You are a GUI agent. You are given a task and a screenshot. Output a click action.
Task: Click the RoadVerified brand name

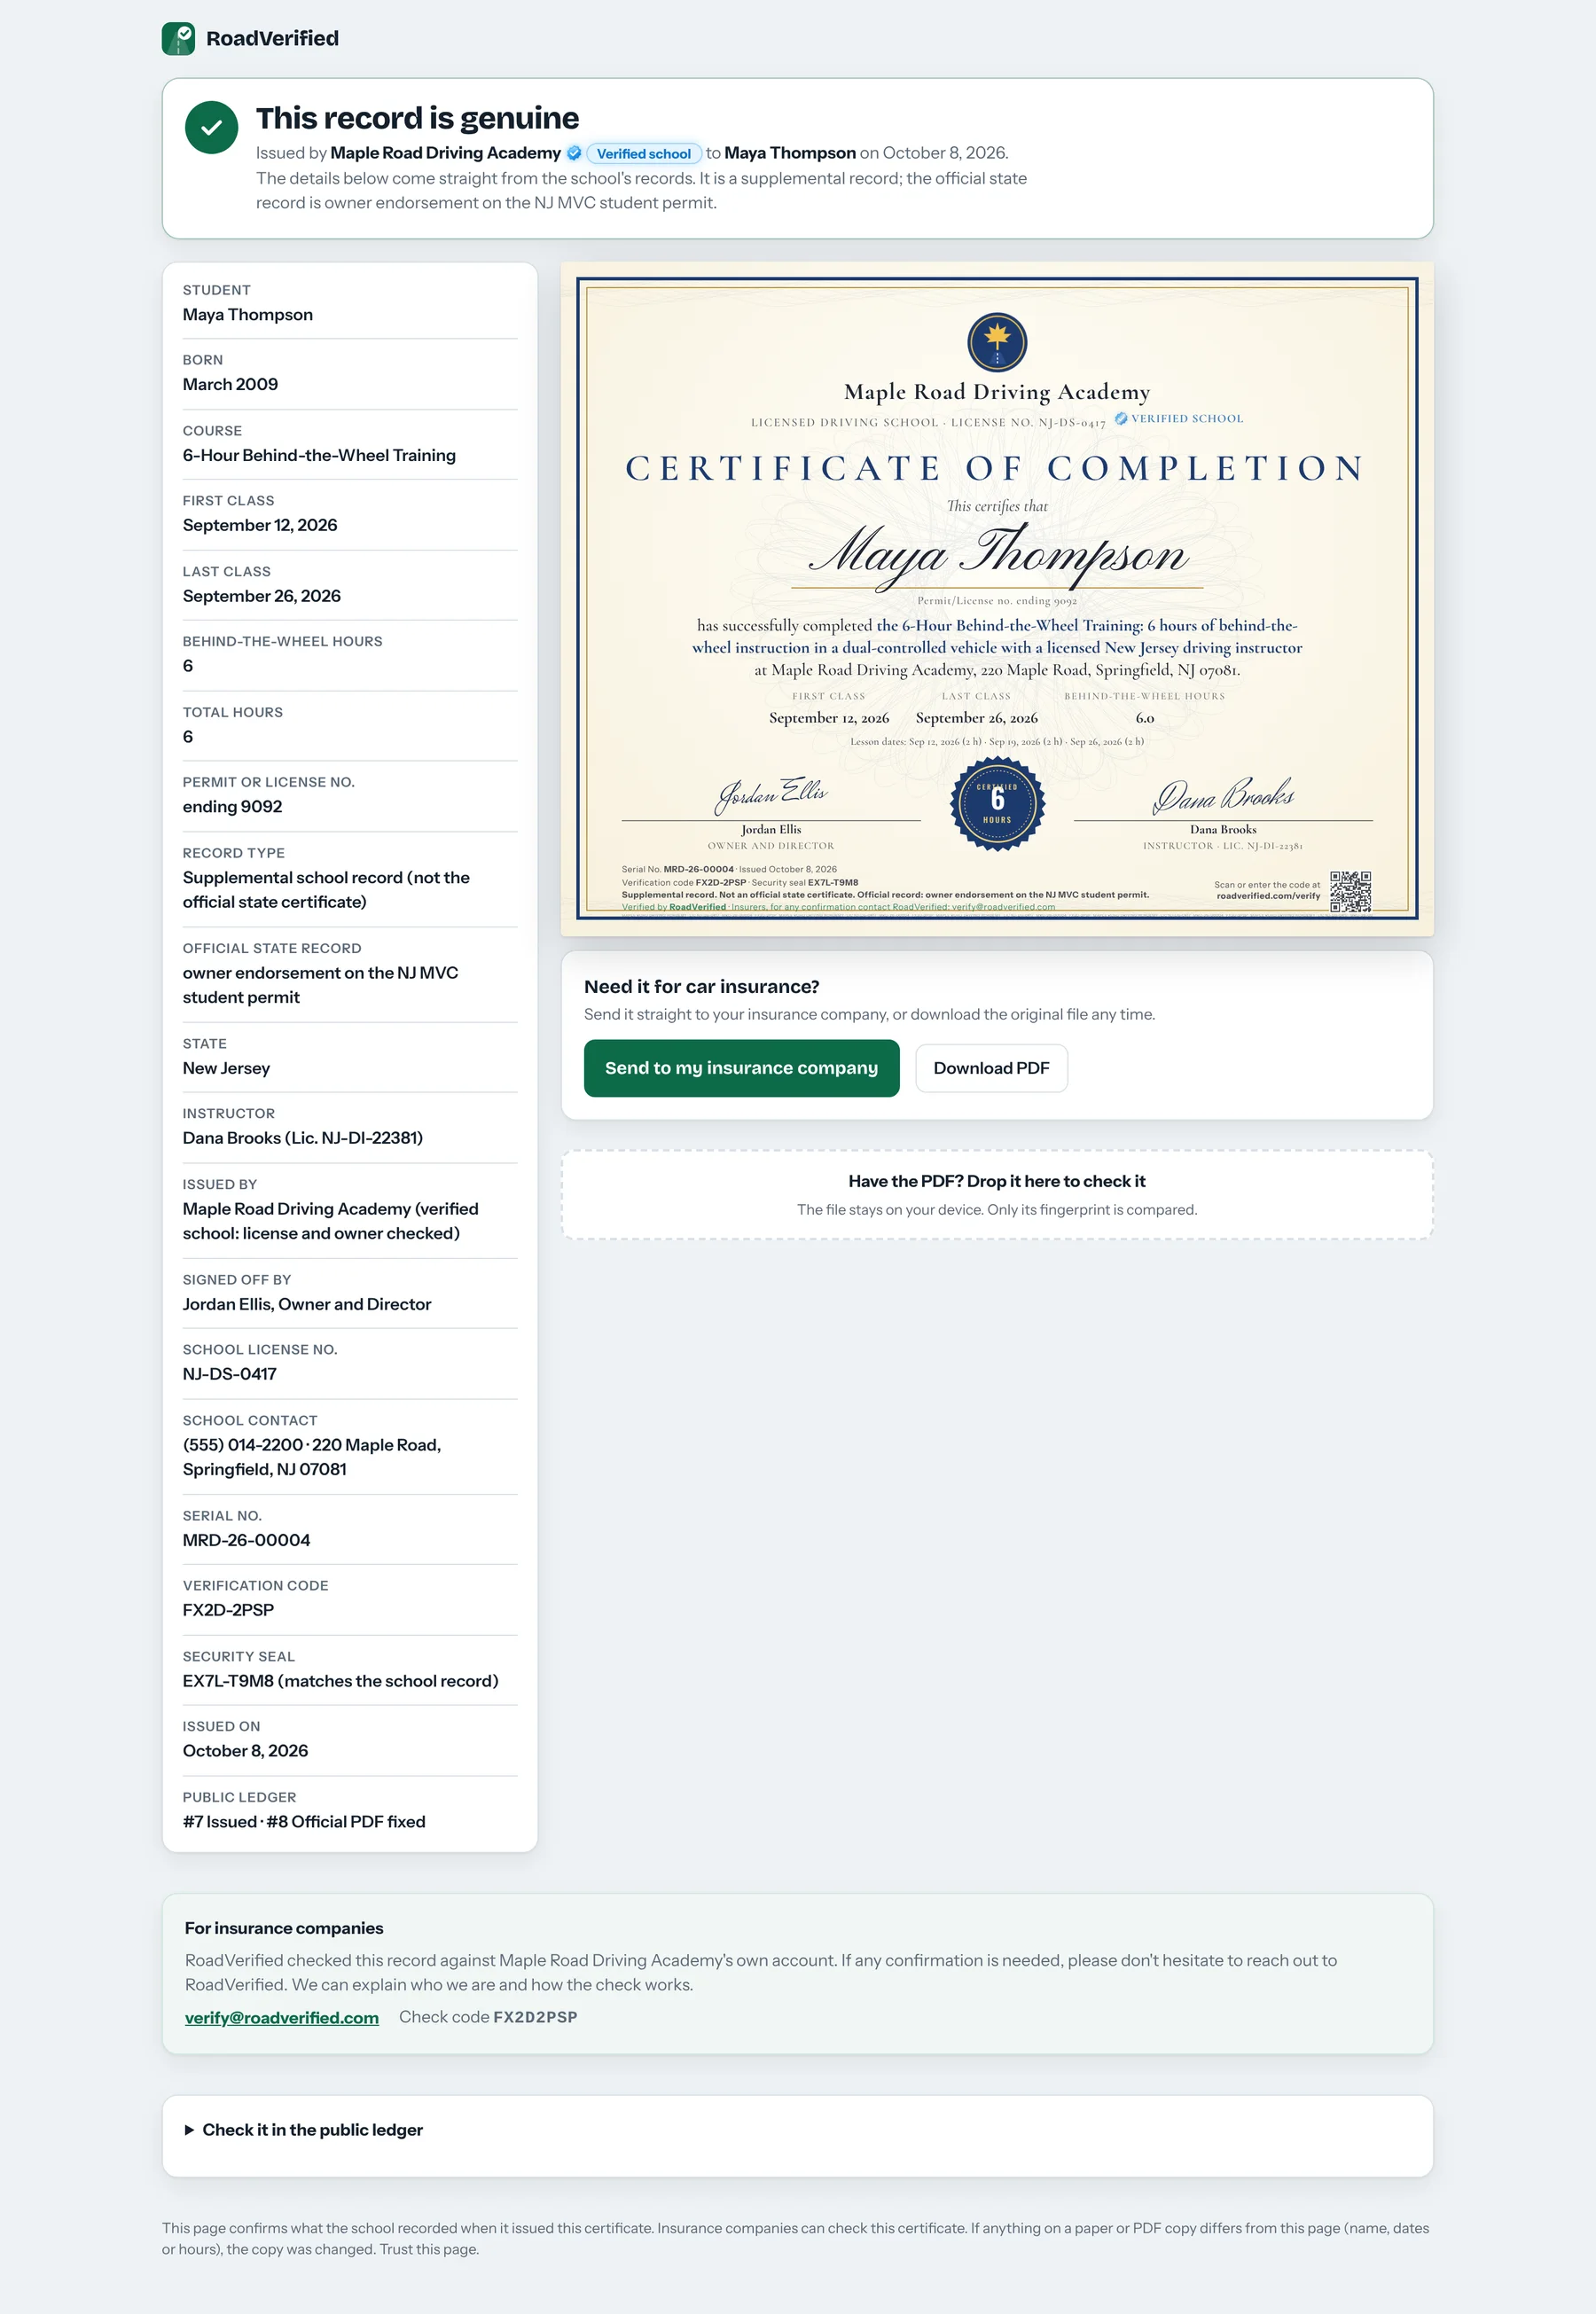coord(272,39)
